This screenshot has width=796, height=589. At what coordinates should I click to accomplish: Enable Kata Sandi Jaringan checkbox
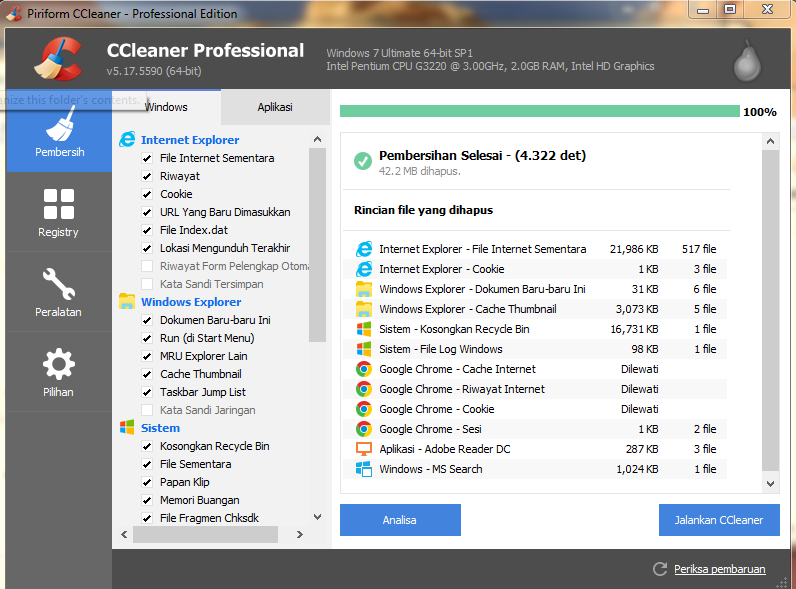point(147,410)
